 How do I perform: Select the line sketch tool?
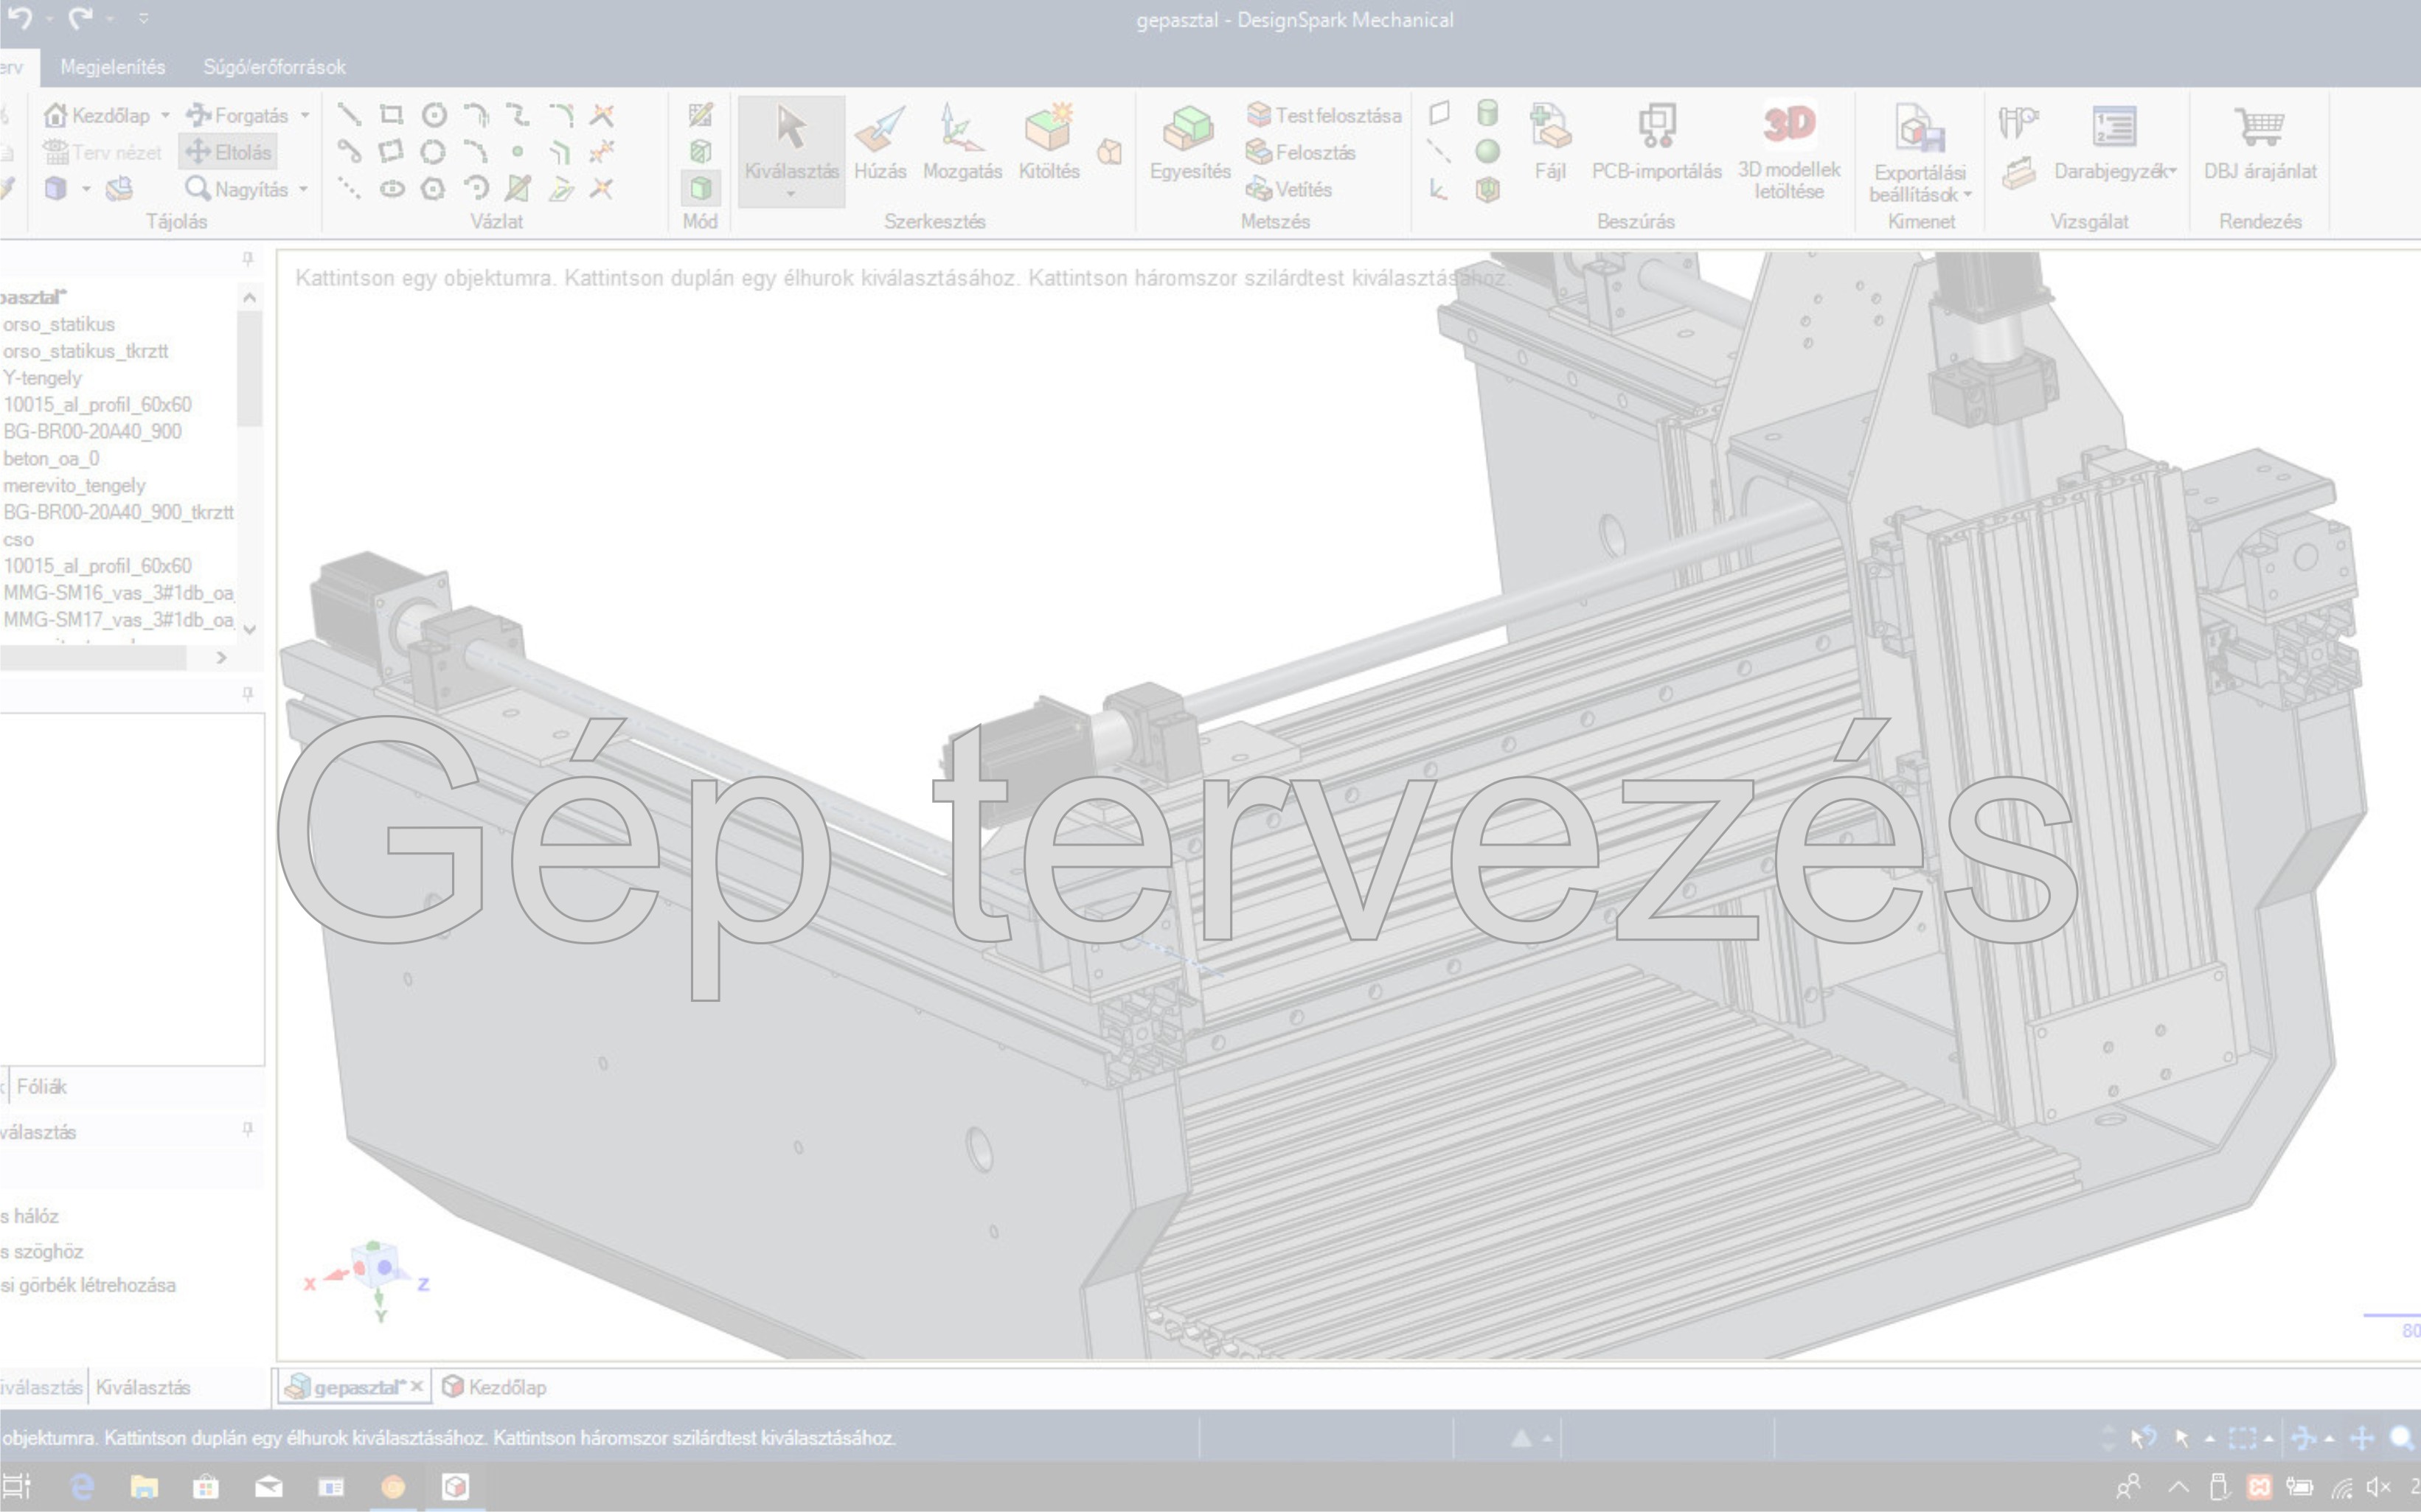[x=349, y=115]
